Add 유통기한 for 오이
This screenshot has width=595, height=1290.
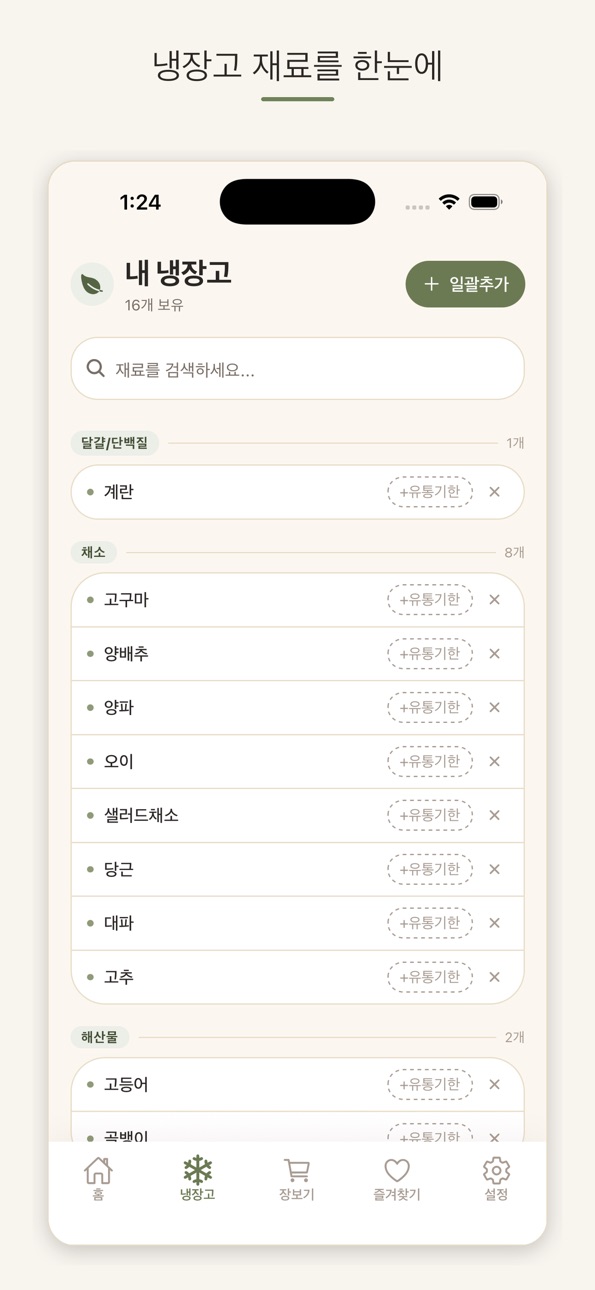[430, 762]
